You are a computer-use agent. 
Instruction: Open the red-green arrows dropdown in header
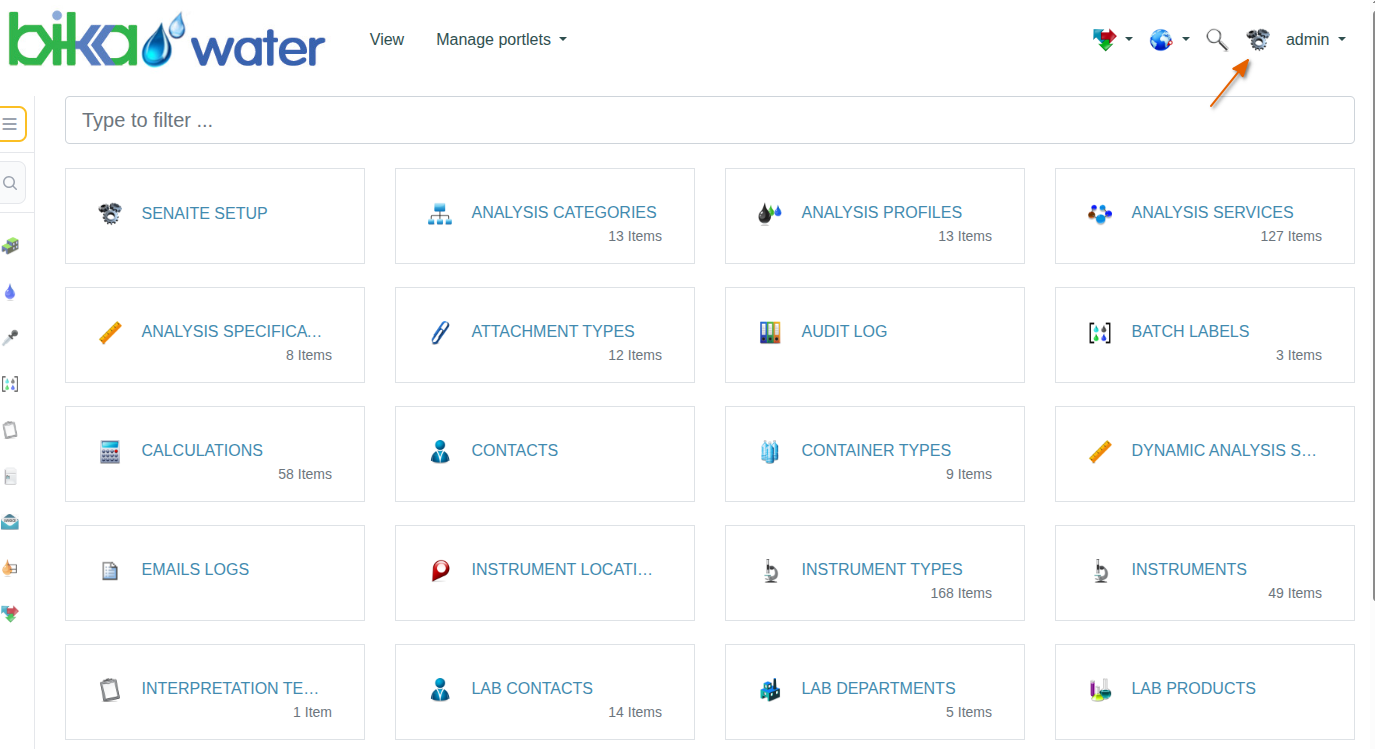(x=1111, y=40)
